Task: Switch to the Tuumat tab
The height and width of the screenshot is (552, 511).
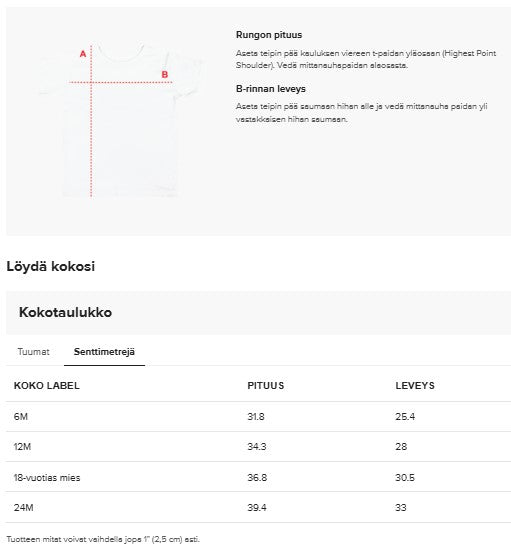Action: pos(33,351)
